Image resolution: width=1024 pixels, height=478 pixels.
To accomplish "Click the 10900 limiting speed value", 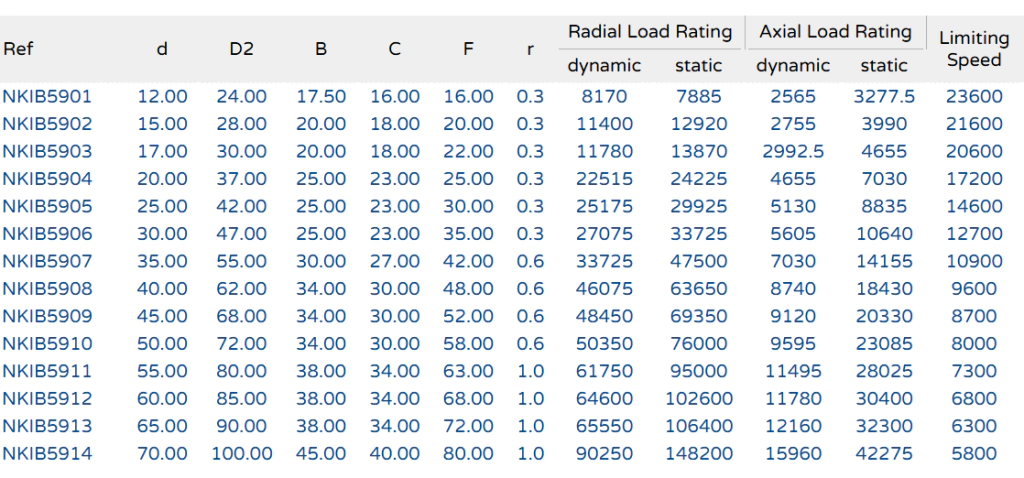I will pos(974,261).
